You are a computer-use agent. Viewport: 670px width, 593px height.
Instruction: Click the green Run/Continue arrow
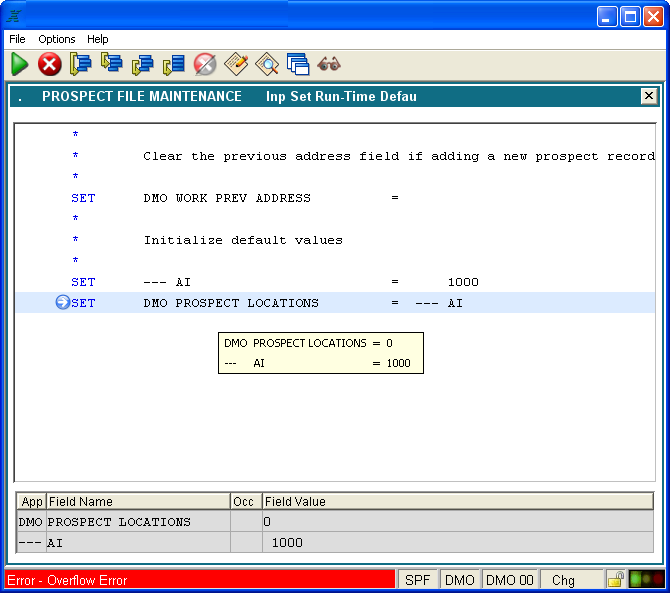coord(20,64)
